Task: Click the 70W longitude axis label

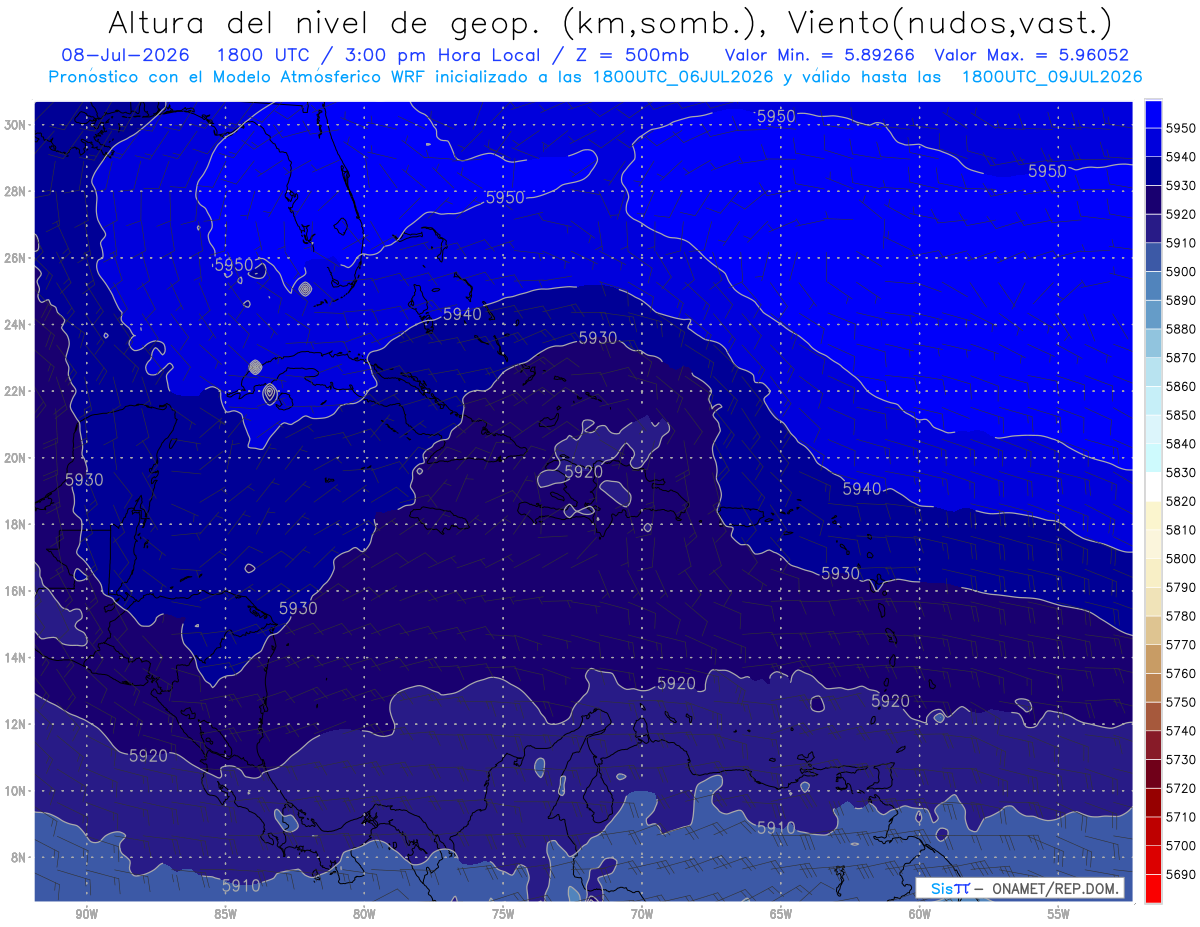Action: click(642, 914)
